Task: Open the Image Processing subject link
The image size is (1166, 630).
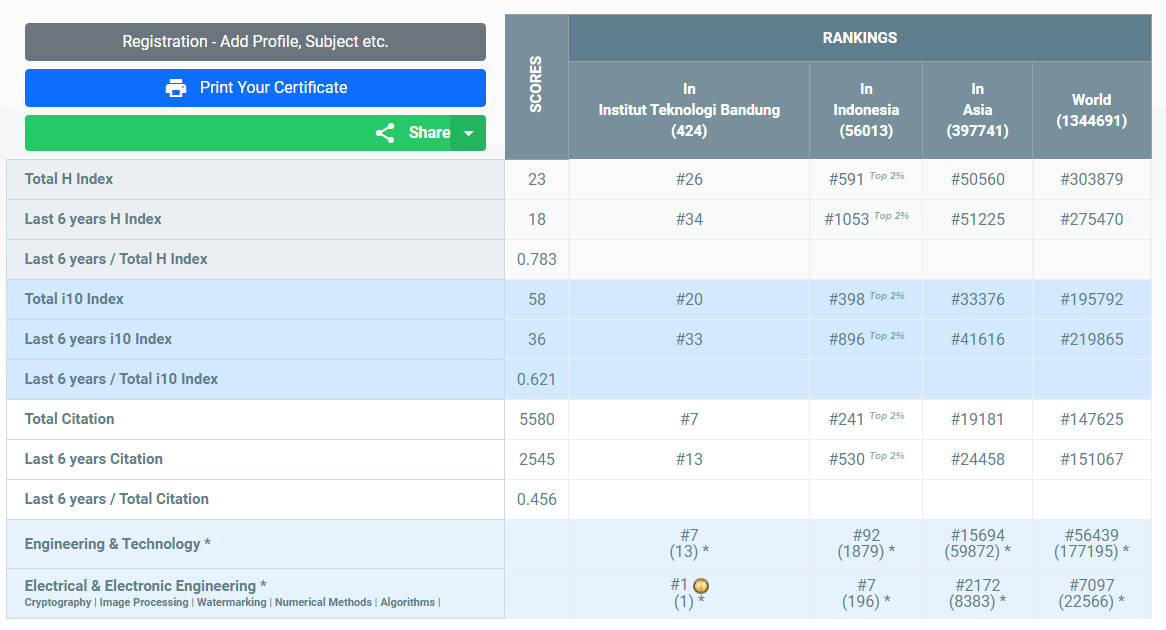Action: pos(142,603)
